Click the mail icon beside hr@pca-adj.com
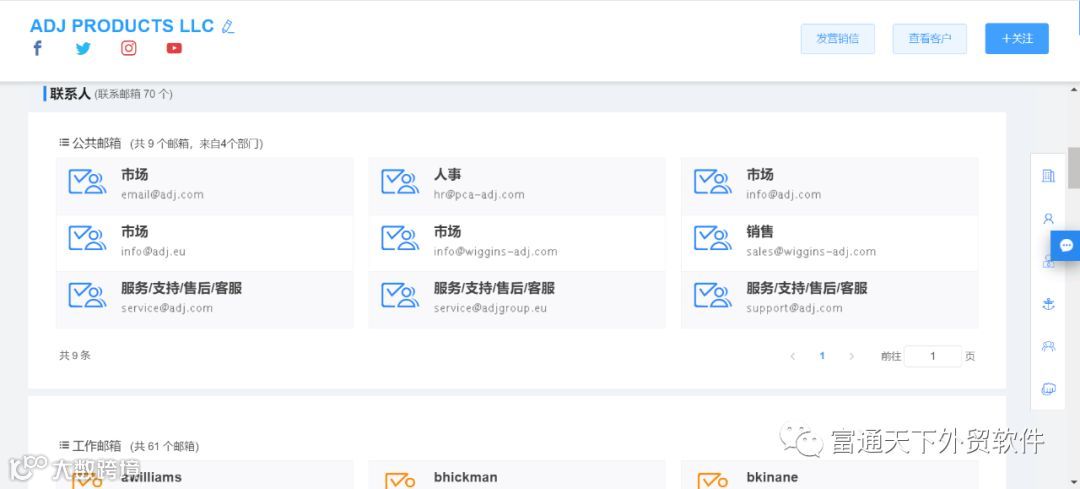 (400, 181)
